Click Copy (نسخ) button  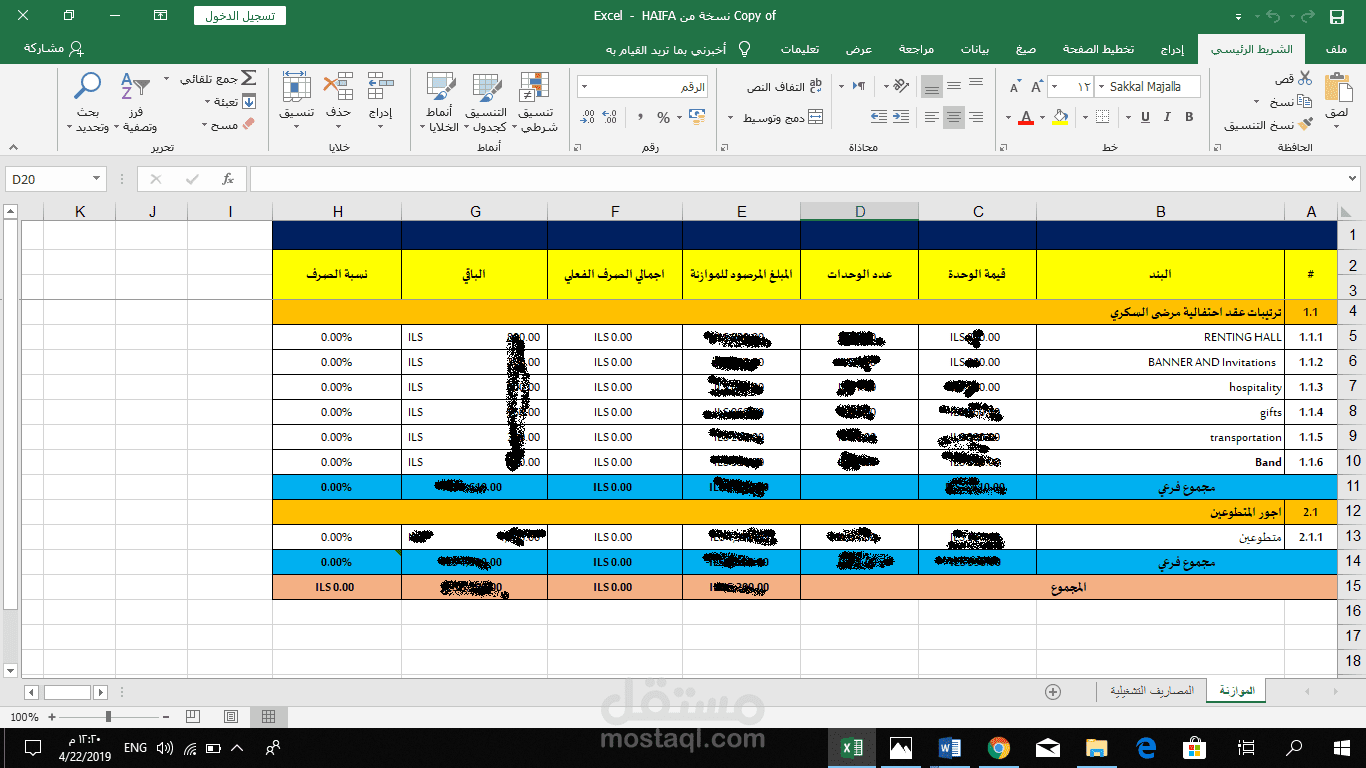pos(1291,101)
